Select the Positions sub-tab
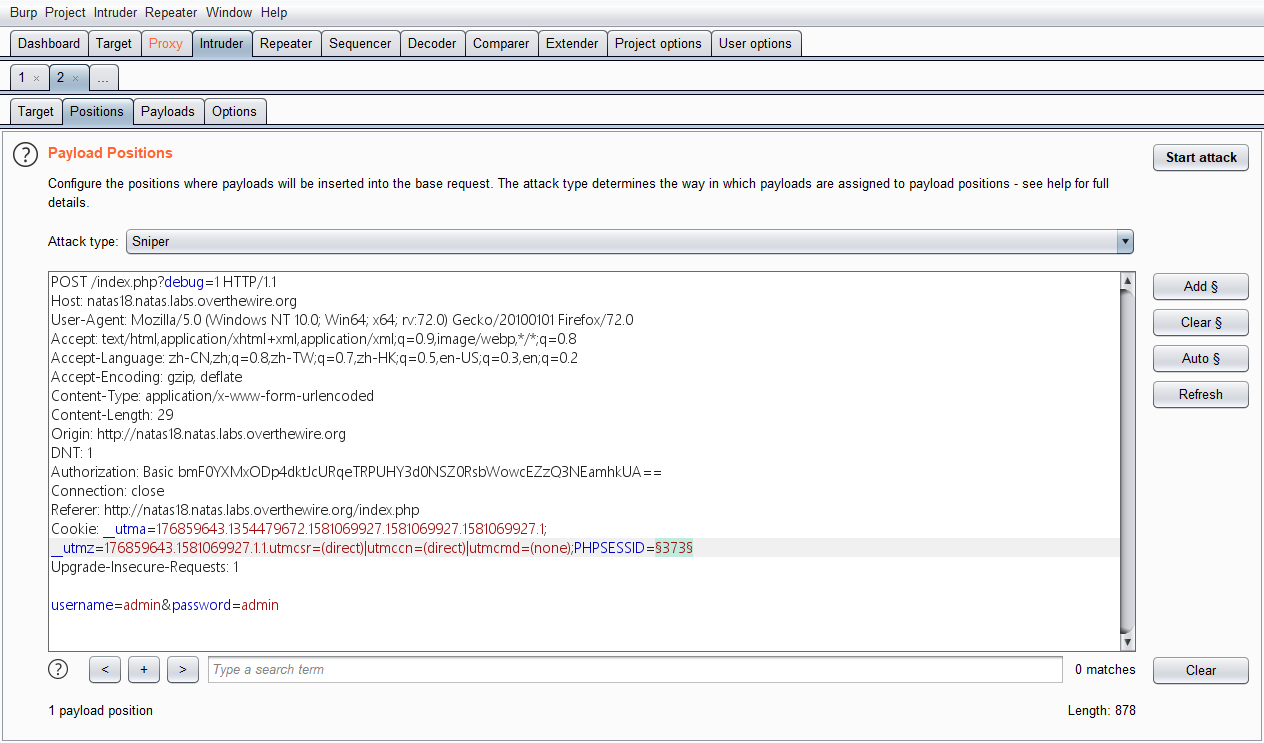Viewport: 1264px width, 743px height. point(97,112)
